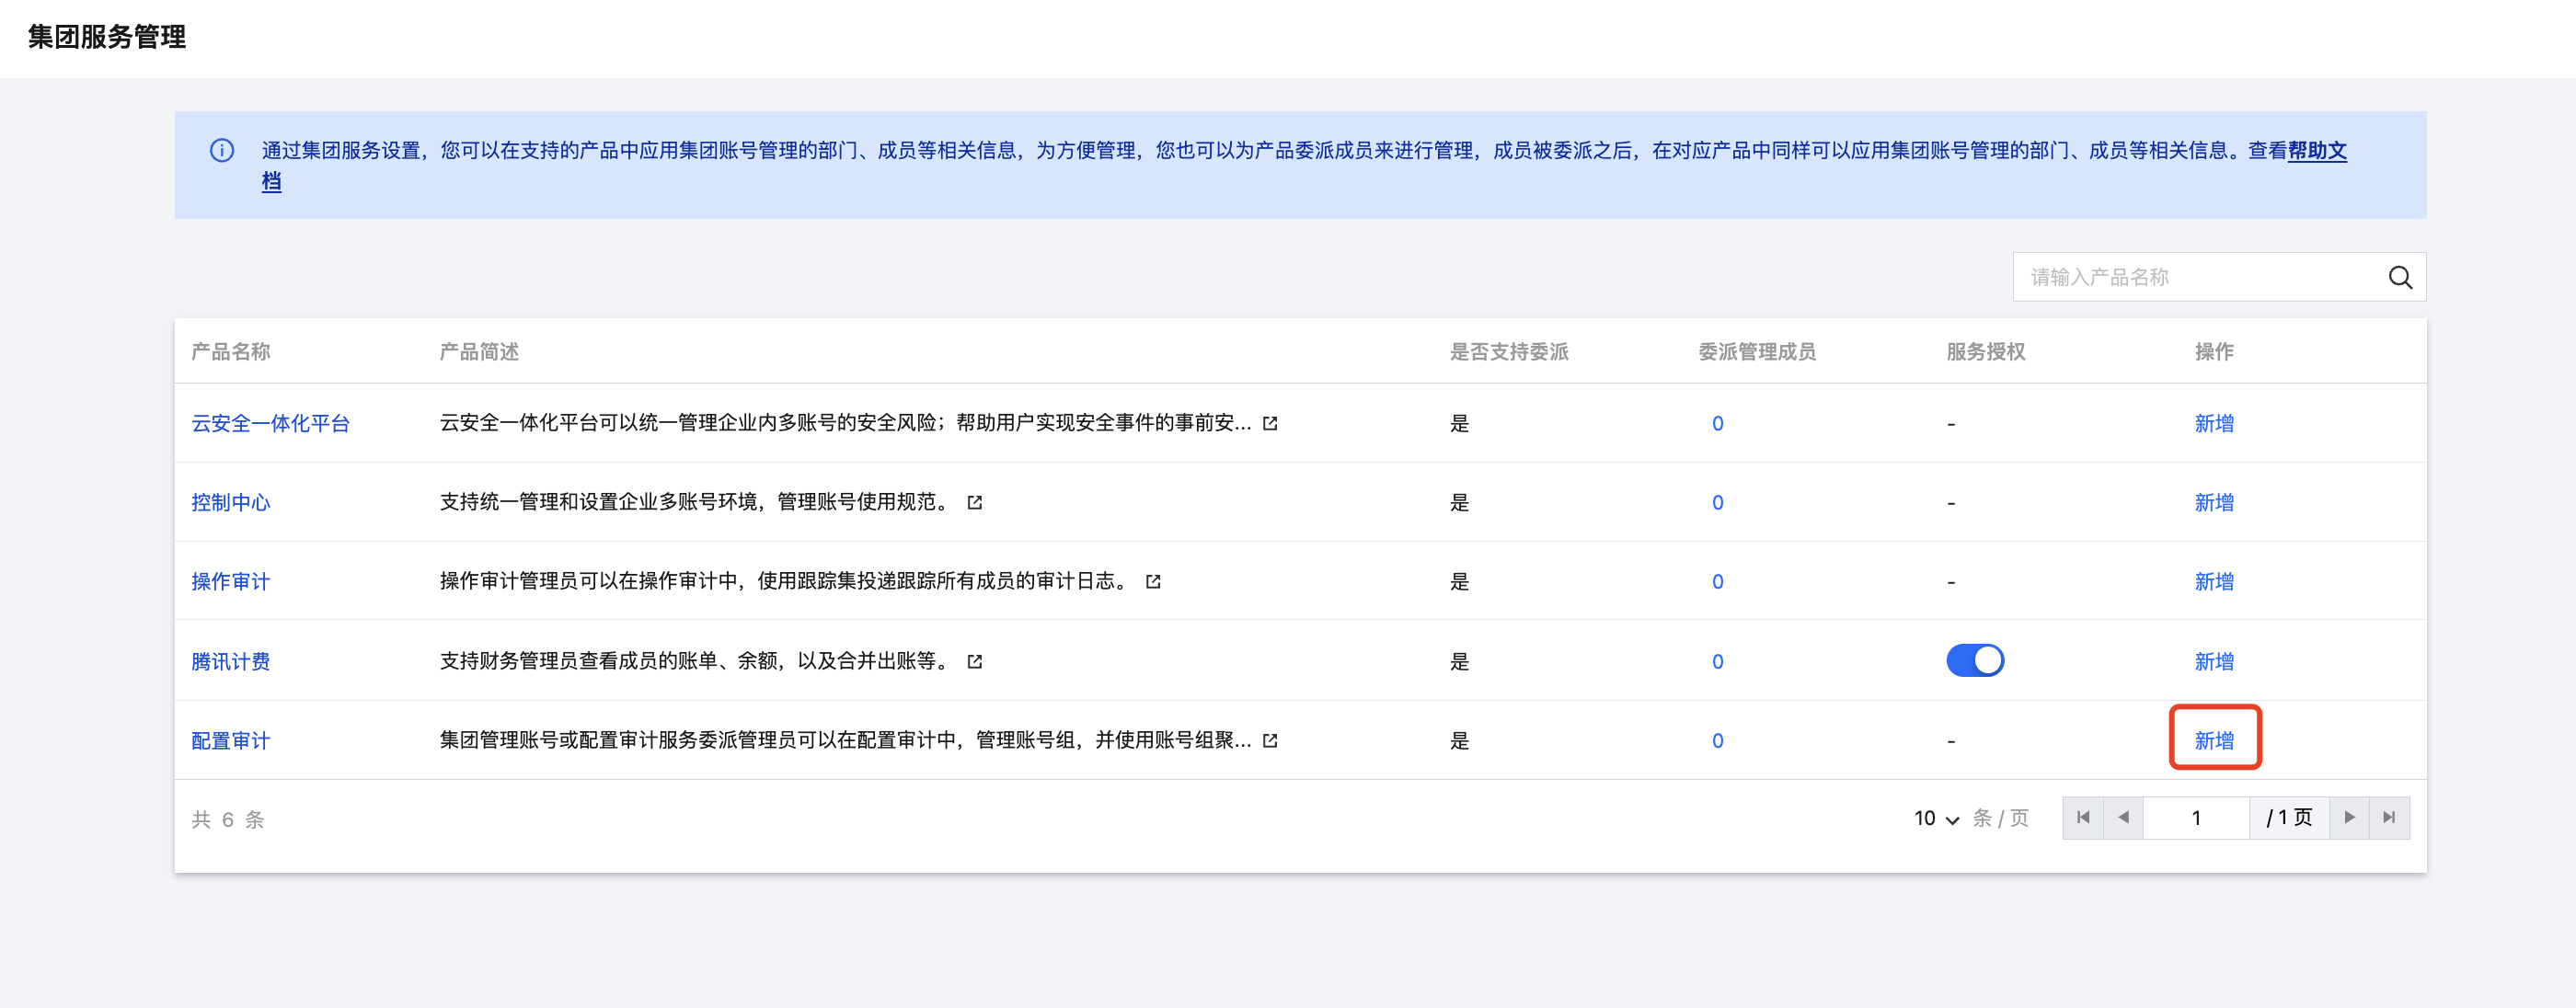
Task: Open external link icon for 云安全一体化平台 description
Action: pyautogui.click(x=1270, y=423)
